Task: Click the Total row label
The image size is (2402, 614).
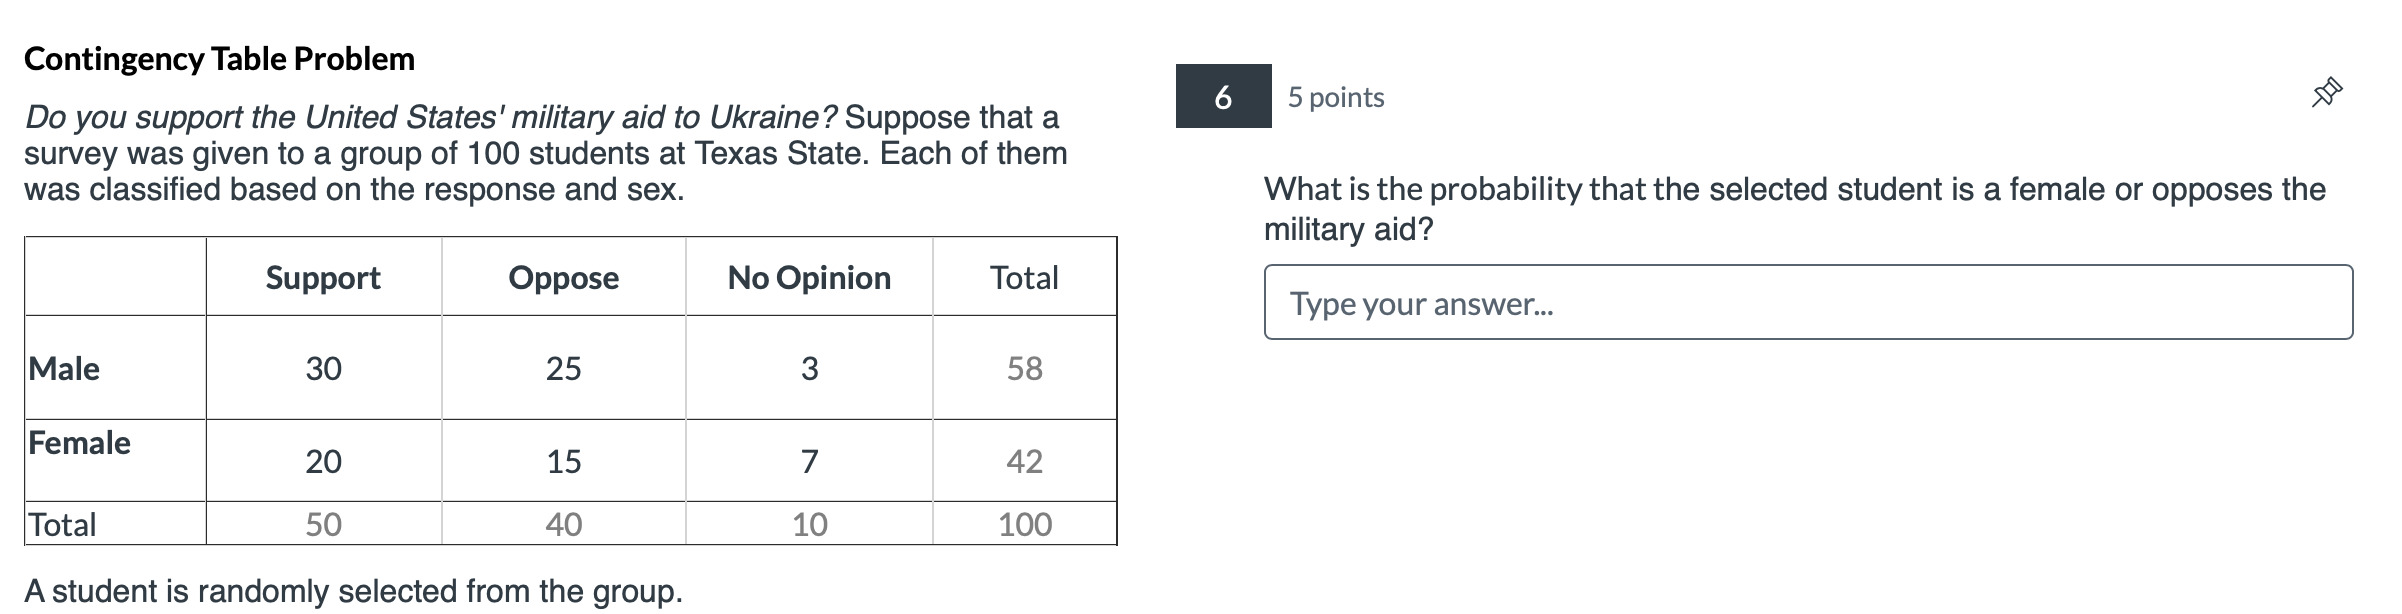Action: pos(62,522)
